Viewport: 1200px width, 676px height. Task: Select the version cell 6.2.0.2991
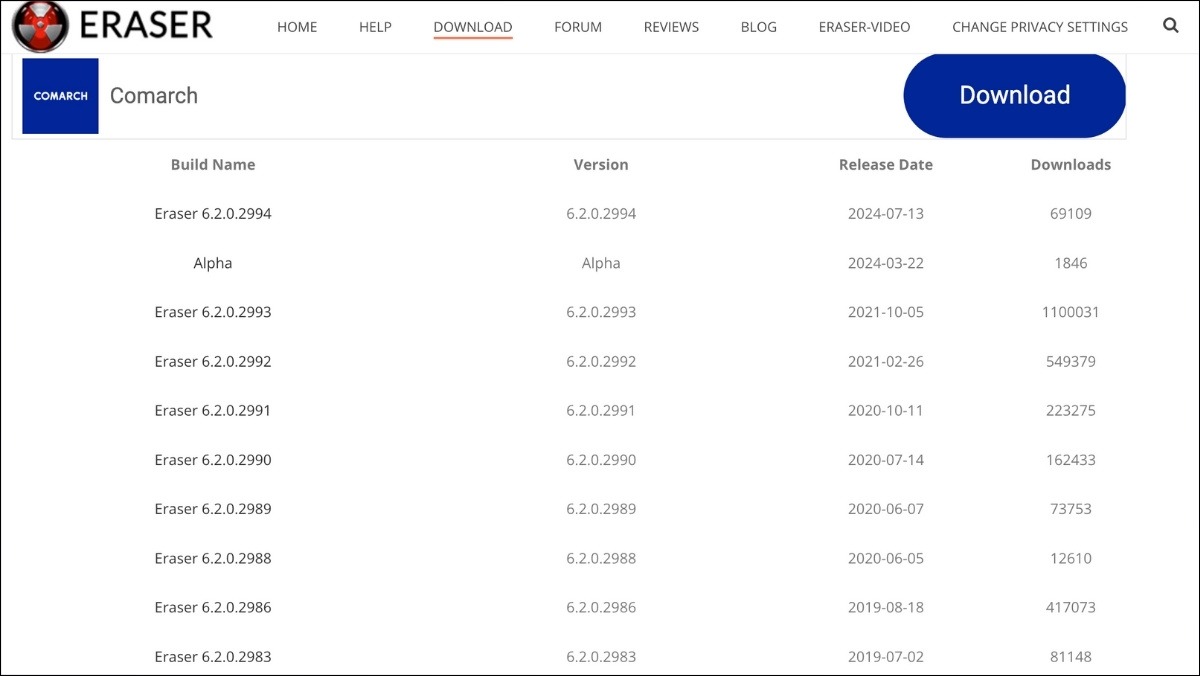tap(601, 410)
